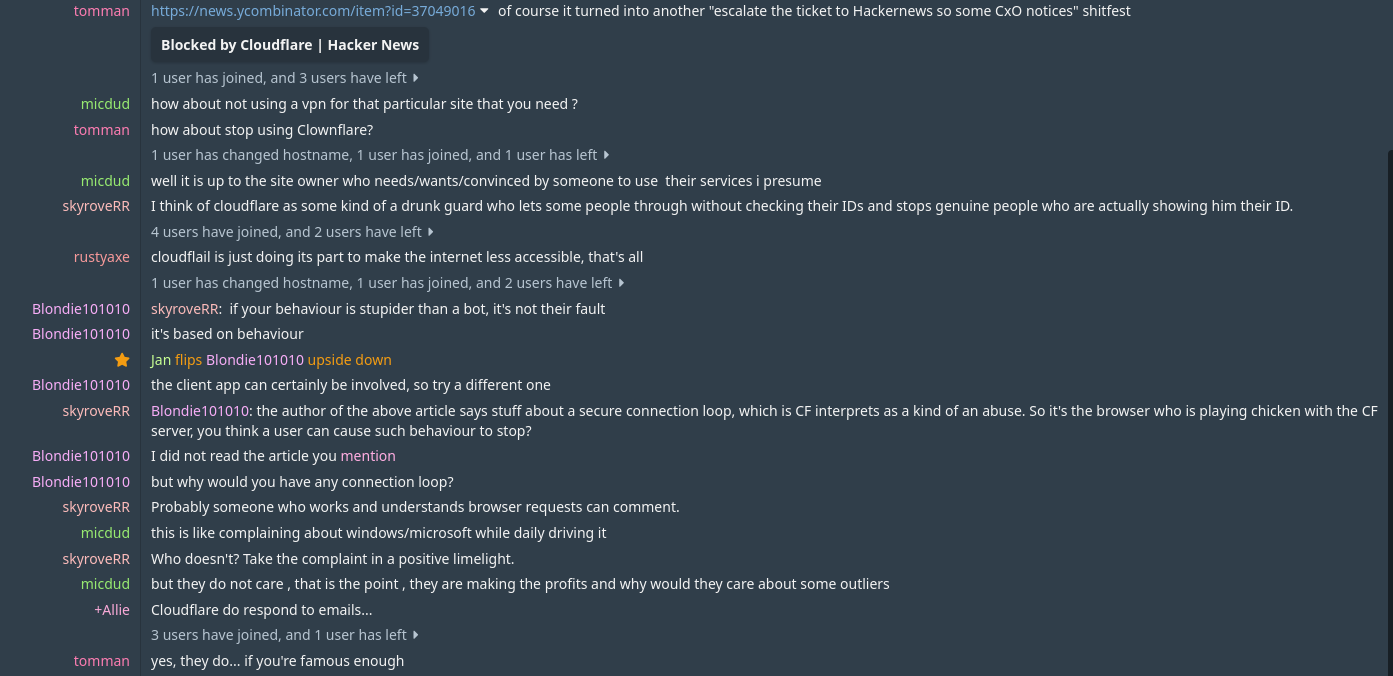Click Jan's name in the action message
Screen dimensions: 1393x676
pos(161,359)
